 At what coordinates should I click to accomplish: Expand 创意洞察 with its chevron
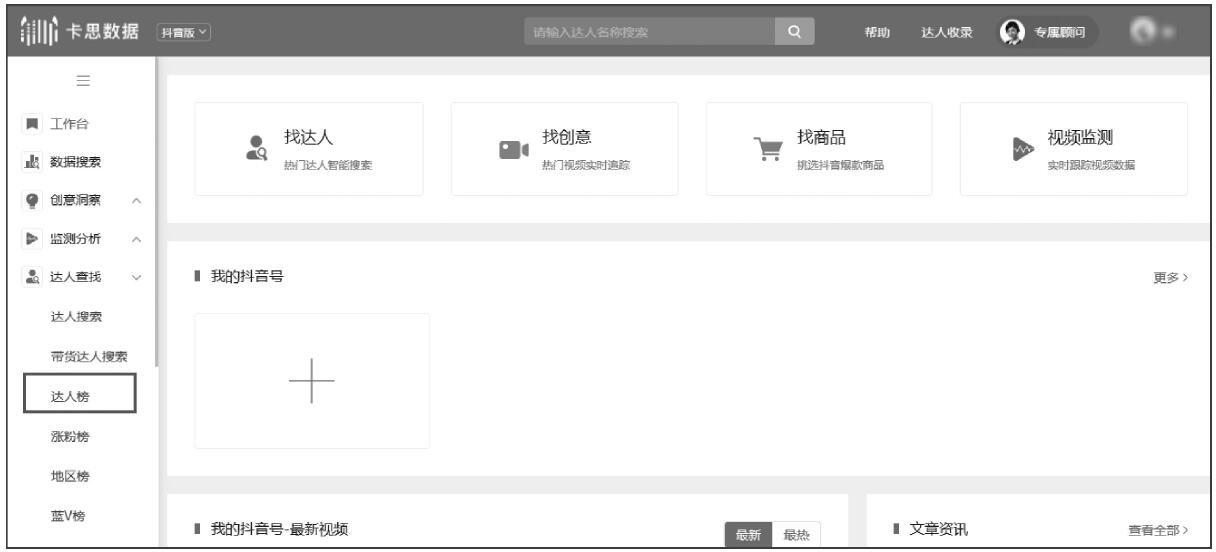[135, 202]
